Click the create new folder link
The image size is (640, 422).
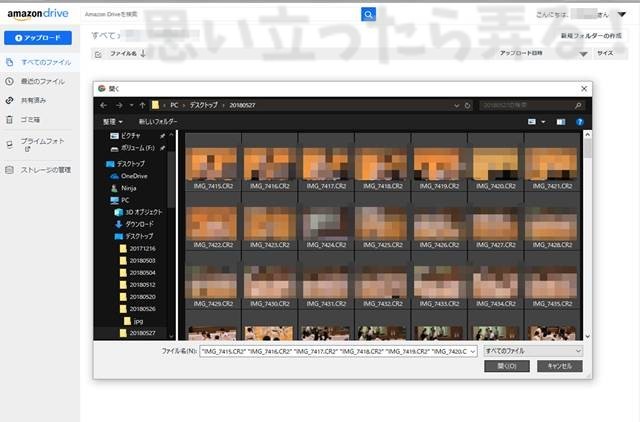[x=591, y=36]
